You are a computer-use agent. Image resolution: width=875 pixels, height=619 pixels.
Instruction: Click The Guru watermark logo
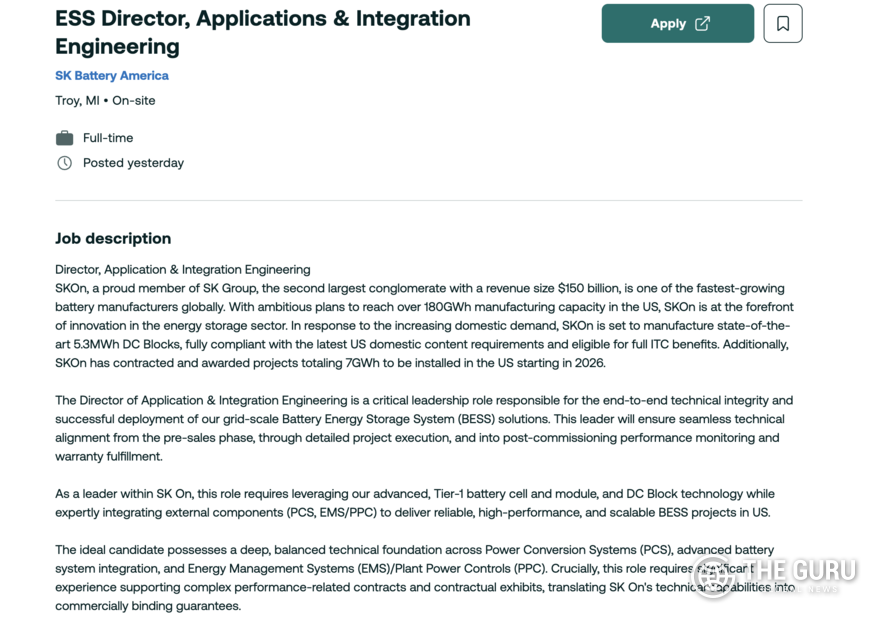(800, 572)
